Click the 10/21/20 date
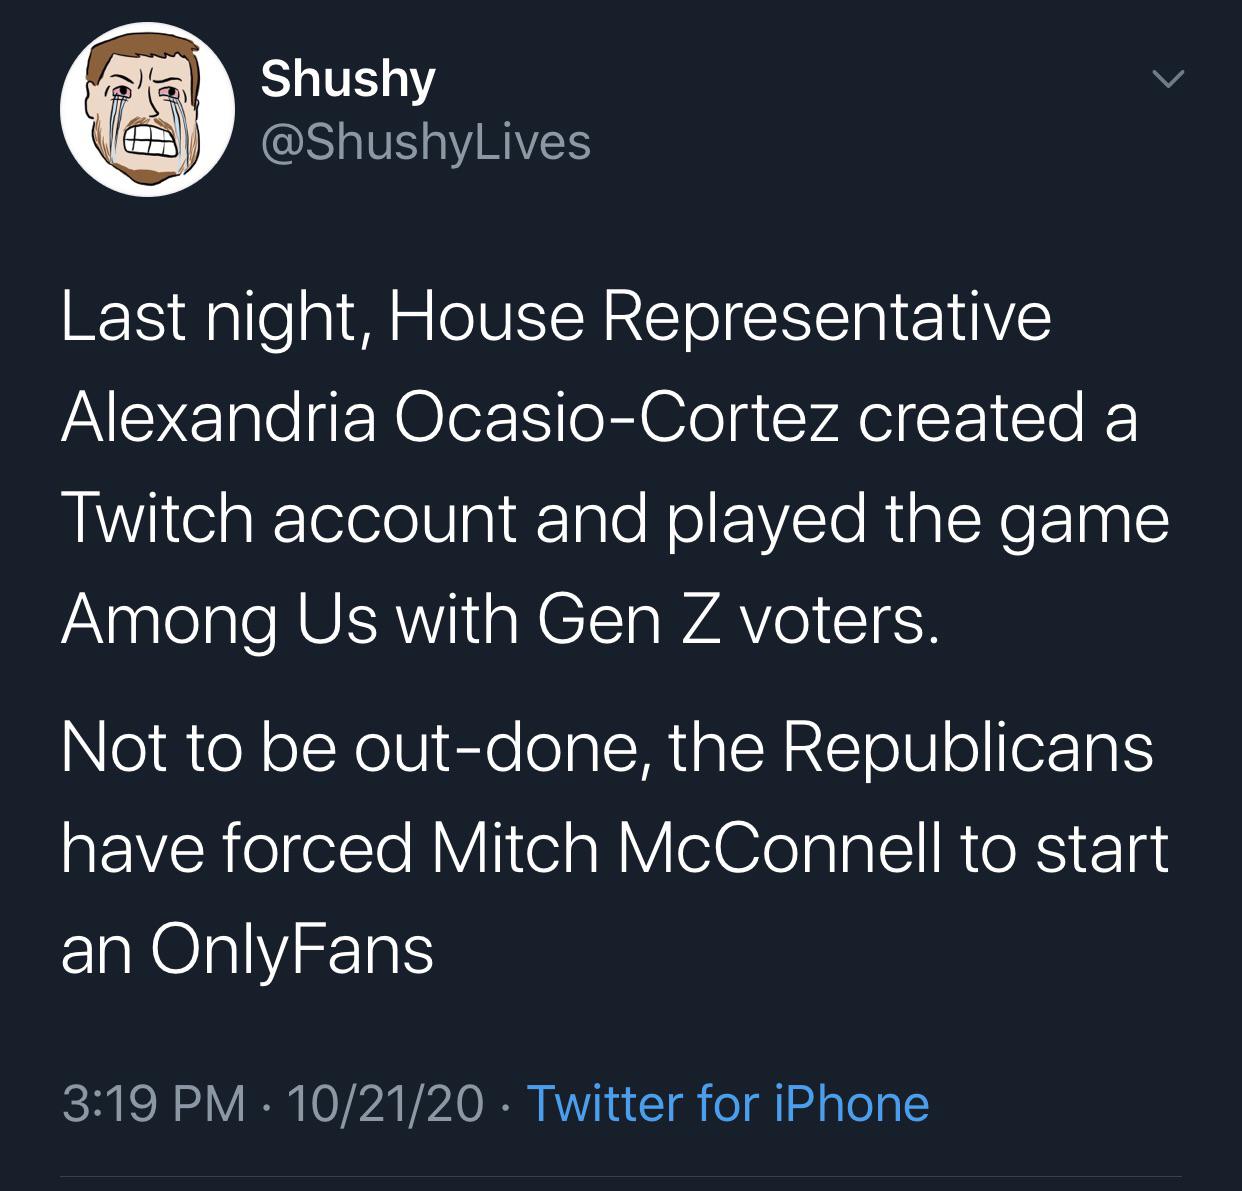Screen dimensions: 1242x1191 coord(385,1103)
